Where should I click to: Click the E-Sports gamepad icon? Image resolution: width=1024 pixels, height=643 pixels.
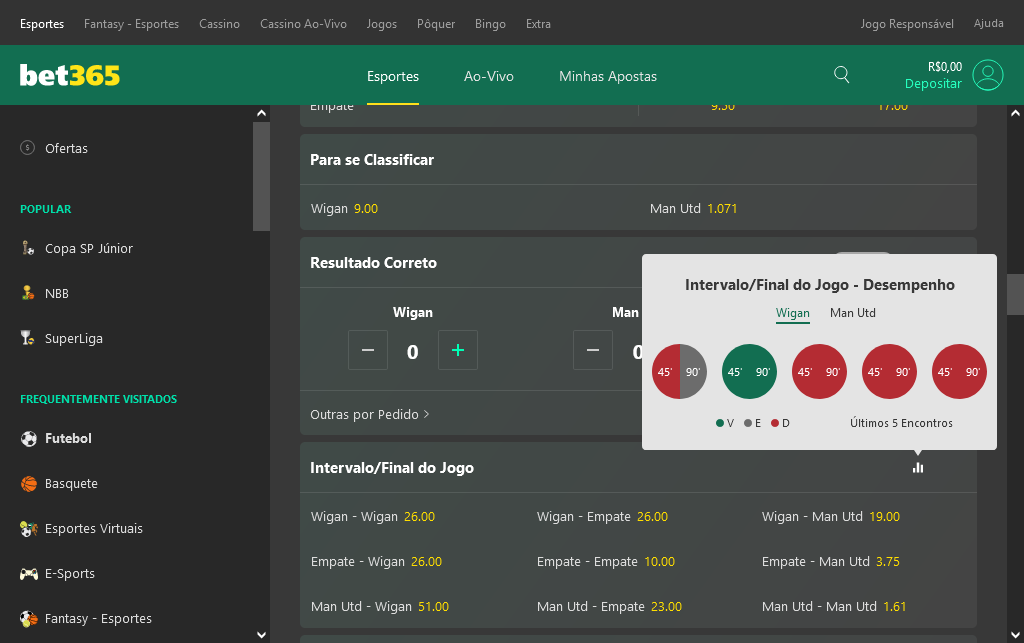29,574
